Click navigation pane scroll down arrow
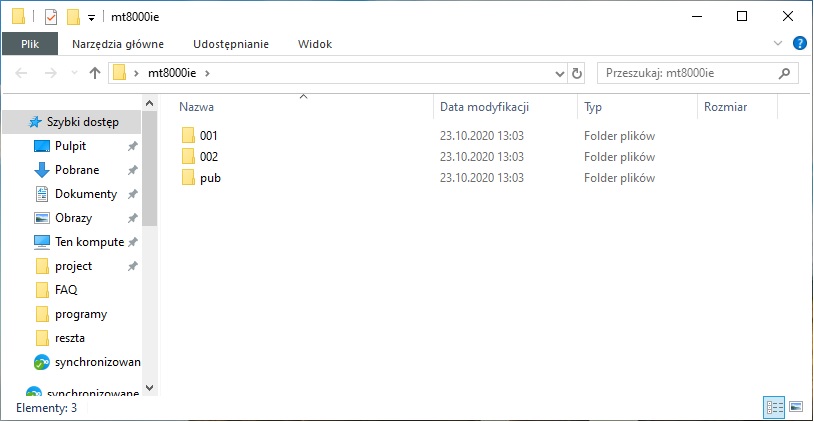 click(x=150, y=388)
